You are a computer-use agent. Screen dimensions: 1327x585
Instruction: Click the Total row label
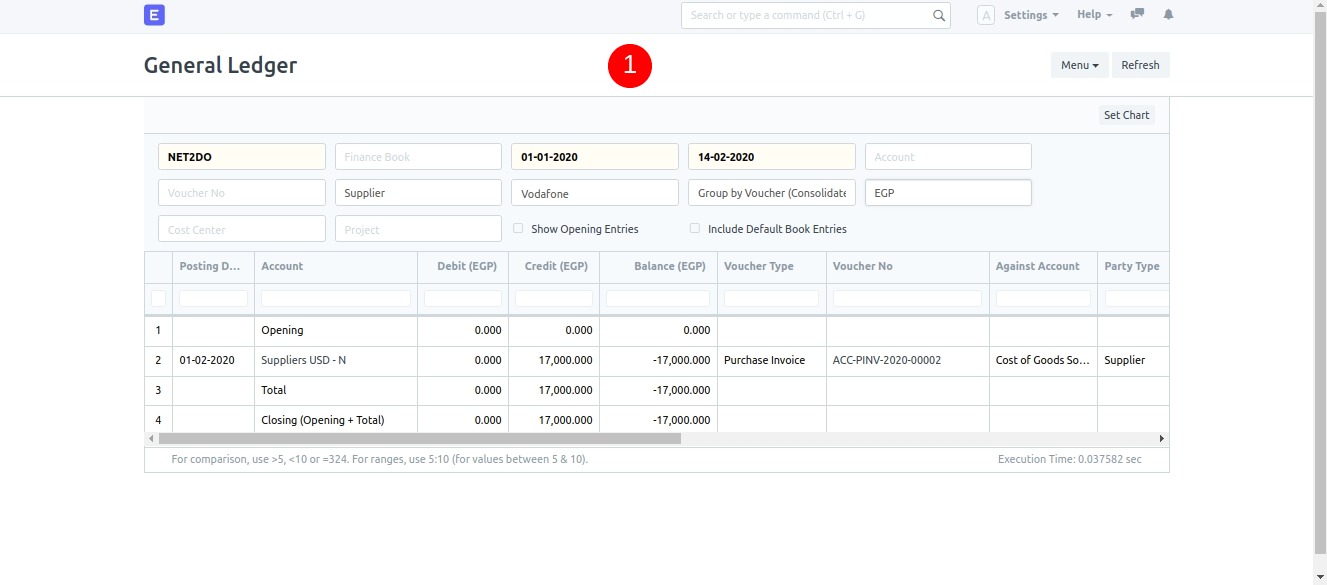point(274,390)
